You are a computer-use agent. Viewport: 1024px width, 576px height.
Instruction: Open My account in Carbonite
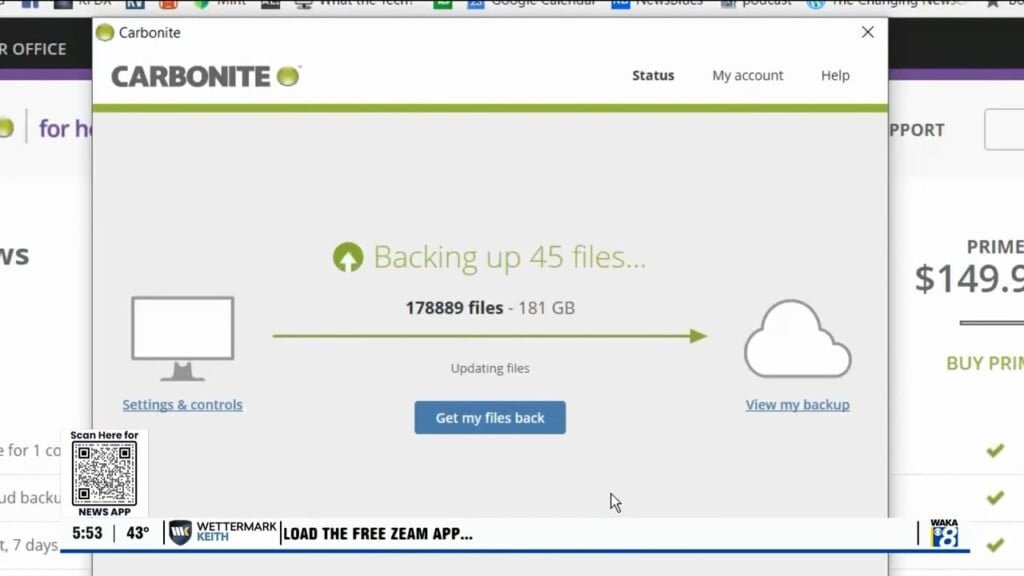coord(747,75)
